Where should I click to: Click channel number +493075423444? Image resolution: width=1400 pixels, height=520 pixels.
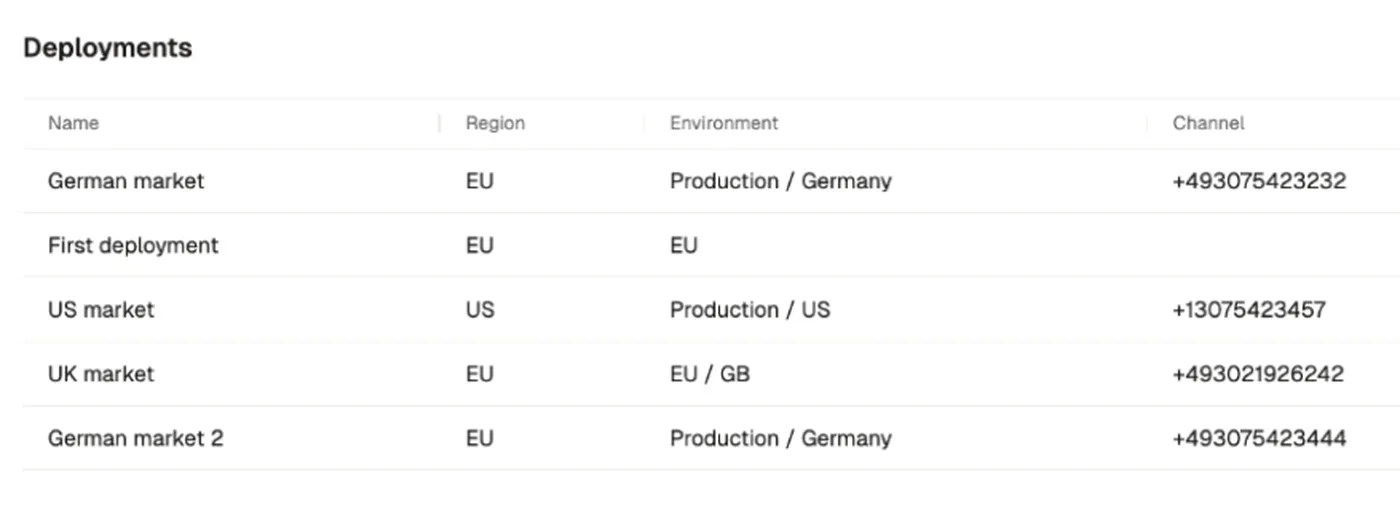pos(1259,438)
